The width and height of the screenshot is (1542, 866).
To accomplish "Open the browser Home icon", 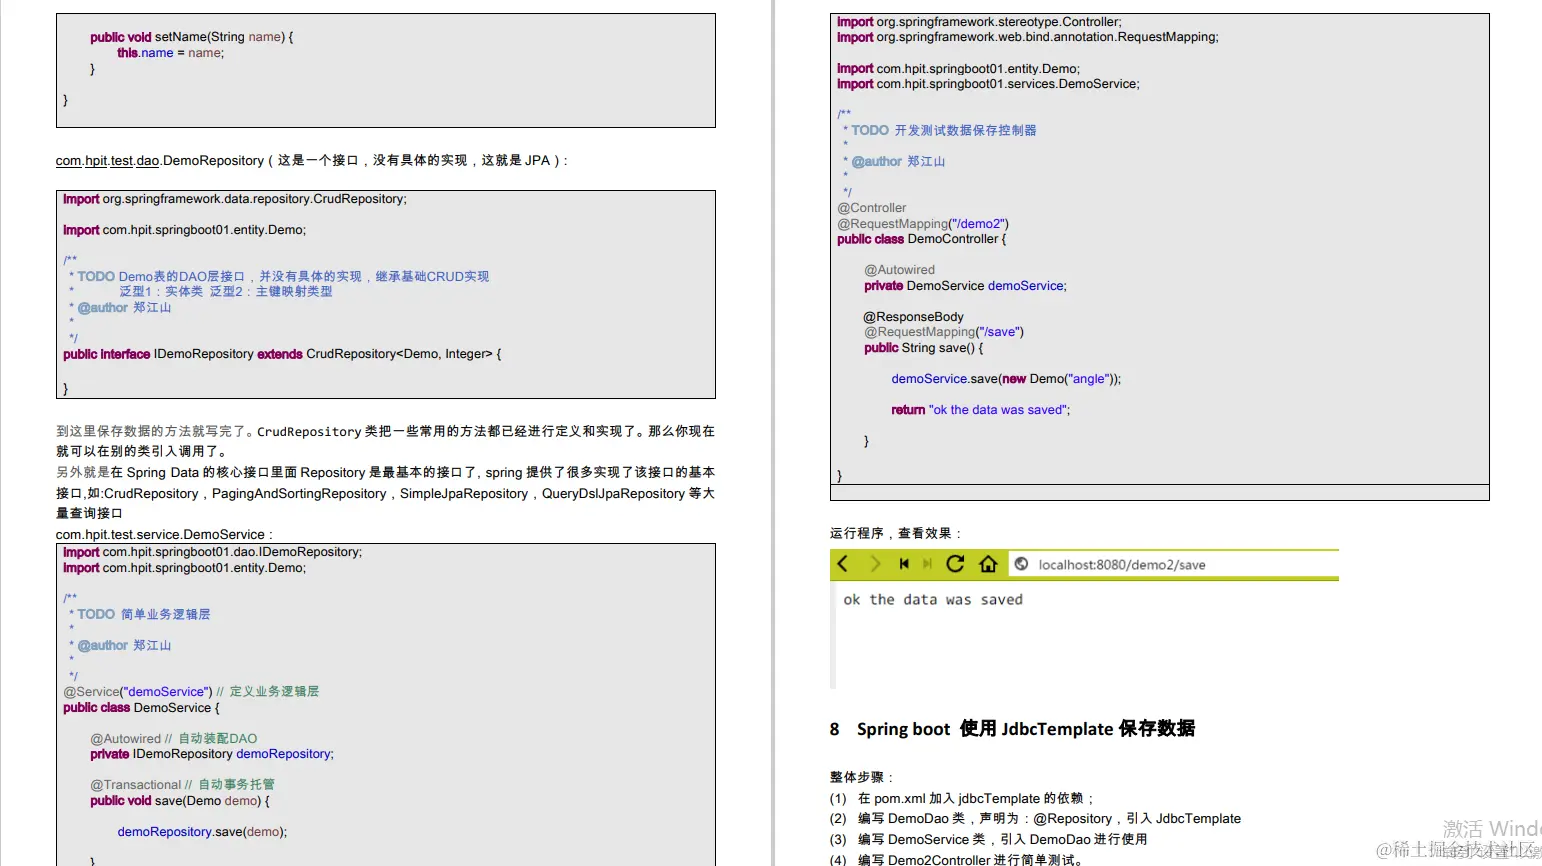I will pyautogui.click(x=988, y=563).
